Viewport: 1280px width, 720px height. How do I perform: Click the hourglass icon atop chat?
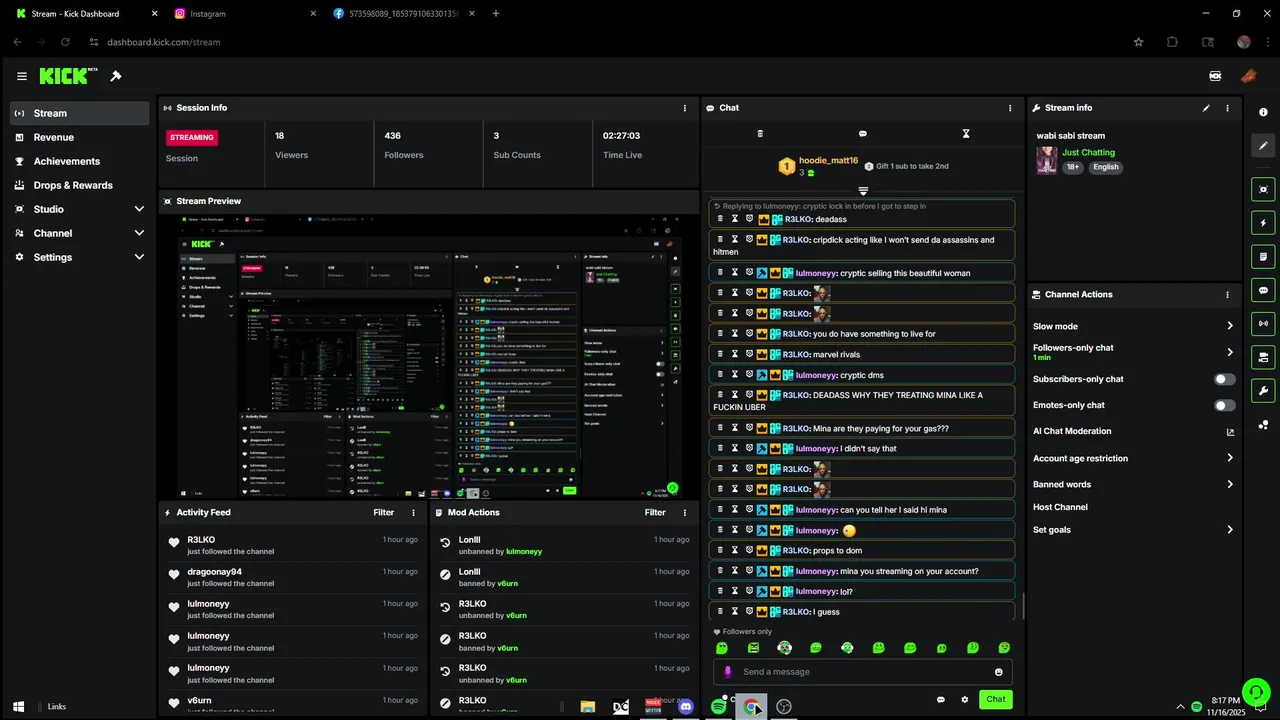point(966,133)
